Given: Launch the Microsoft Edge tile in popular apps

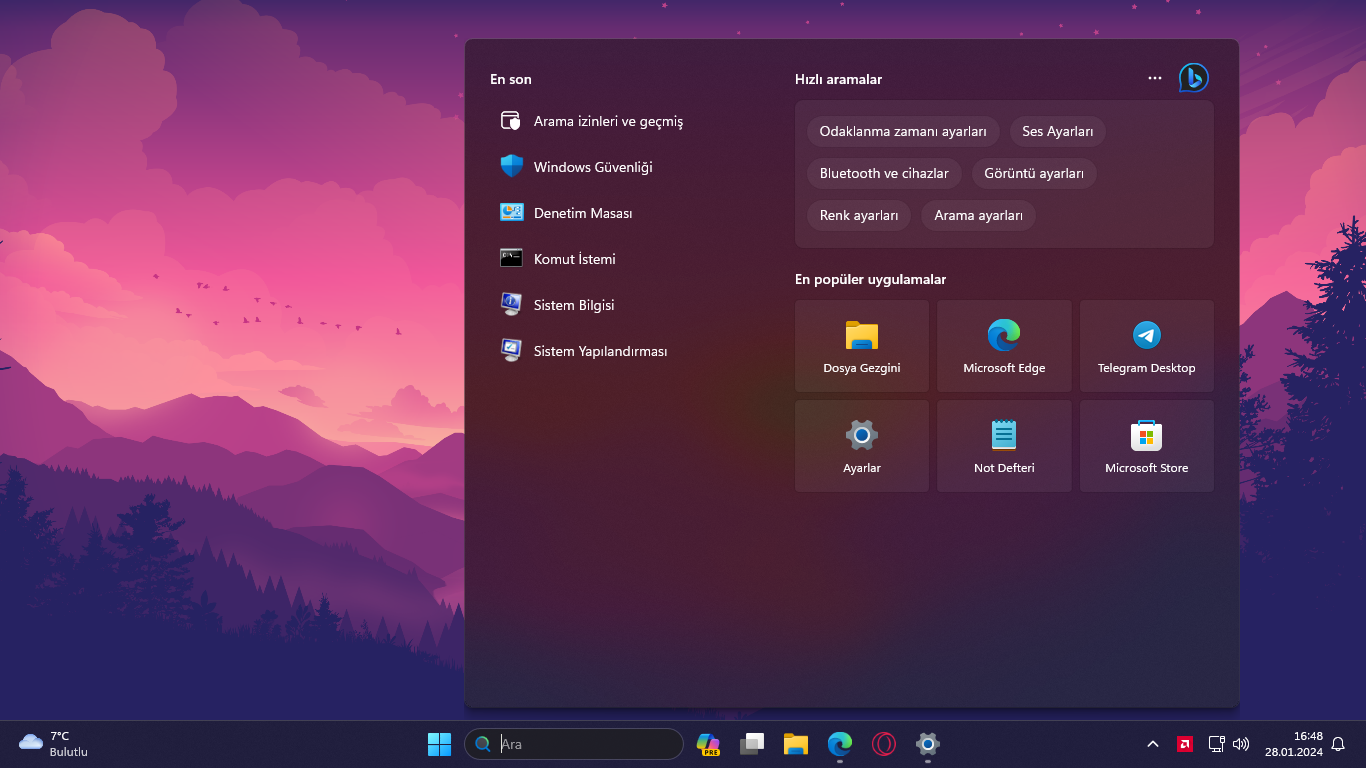Looking at the screenshot, I should click(1004, 346).
